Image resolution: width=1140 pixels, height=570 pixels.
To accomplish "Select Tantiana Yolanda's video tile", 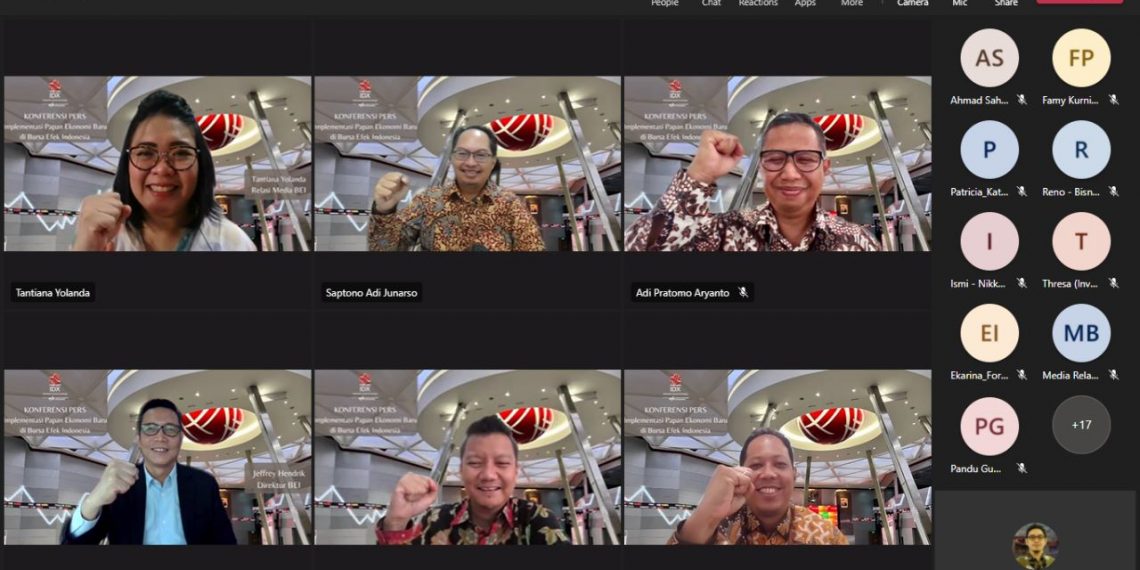I will coord(158,164).
